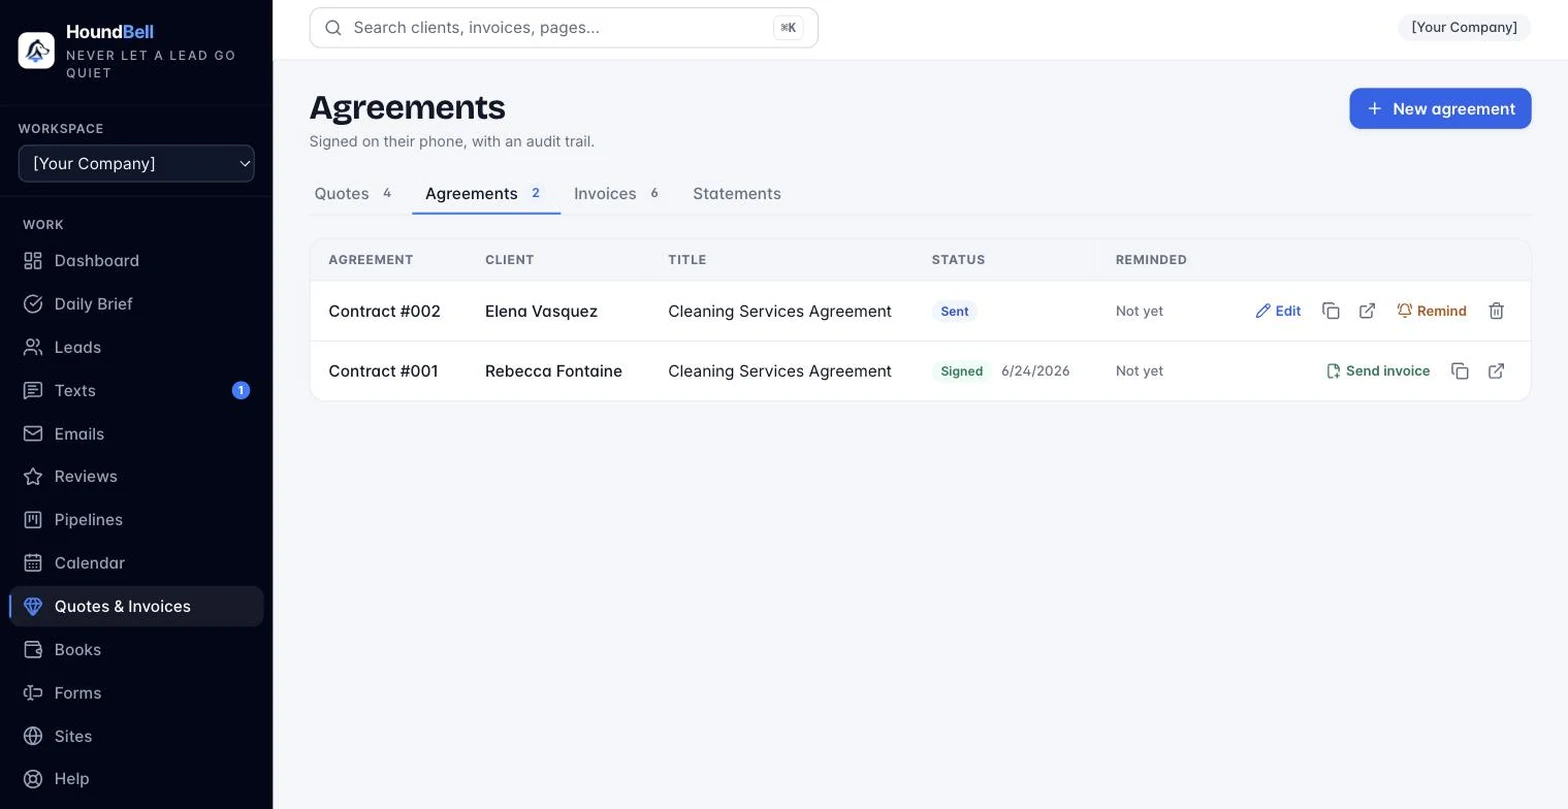1568x809 pixels.
Task: Open Books from the sidebar
Action: pyautogui.click(x=137, y=649)
